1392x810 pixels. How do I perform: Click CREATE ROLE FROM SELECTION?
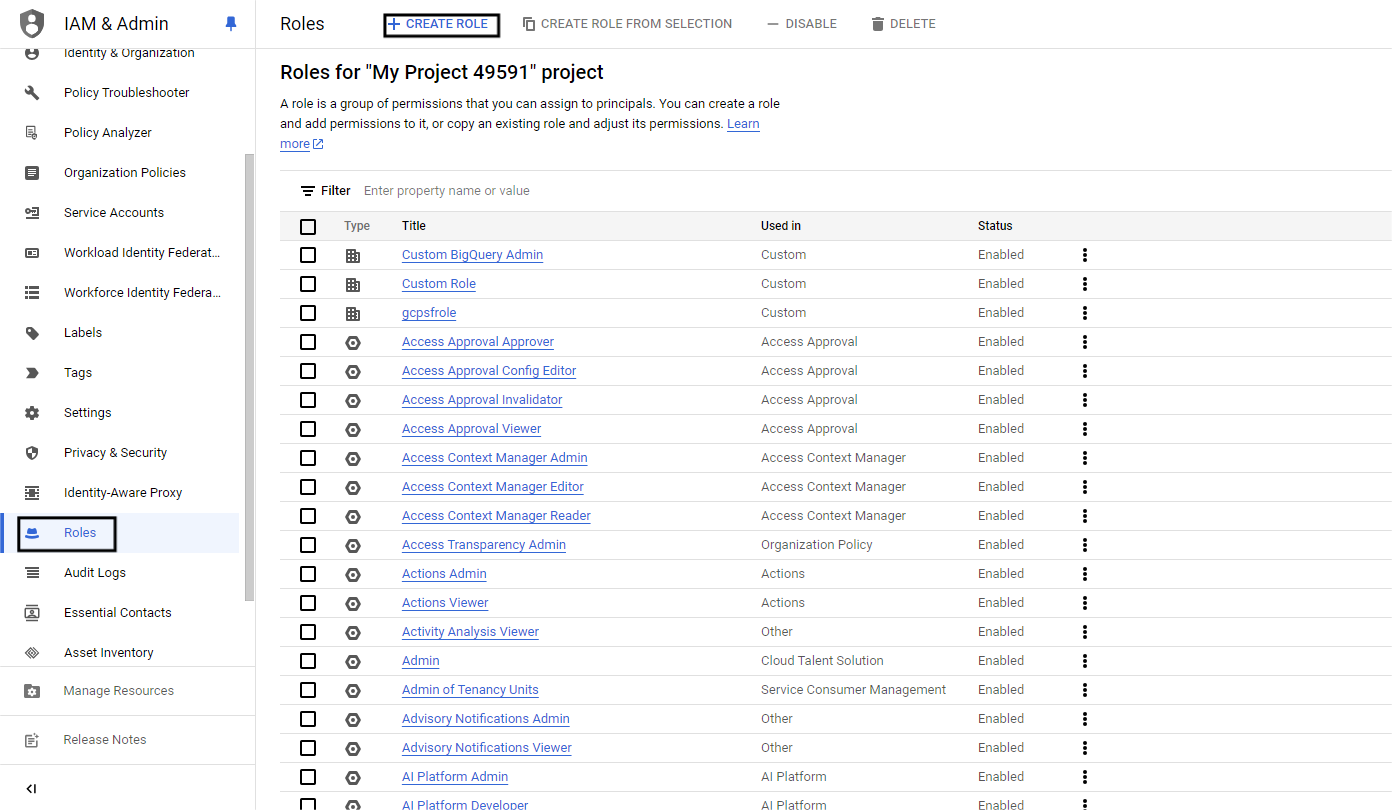pyautogui.click(x=628, y=24)
